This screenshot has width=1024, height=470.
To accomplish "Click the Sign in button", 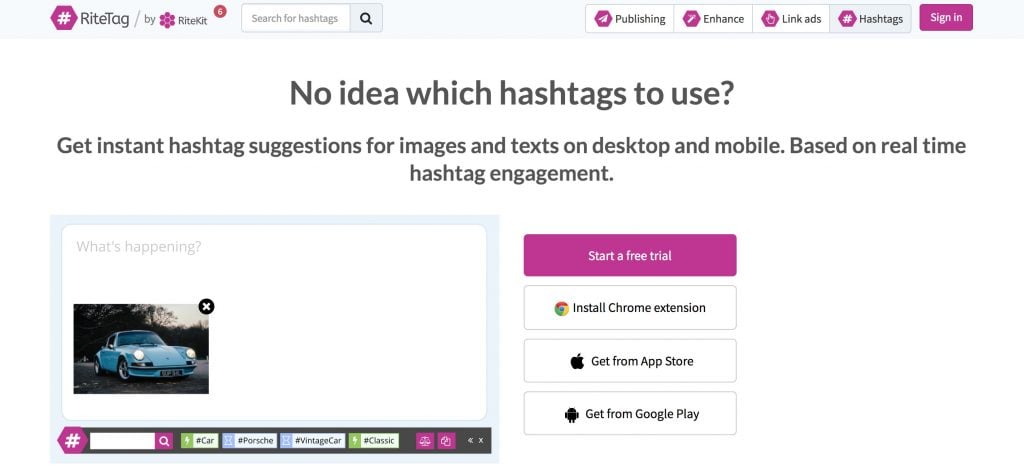I will pos(946,18).
